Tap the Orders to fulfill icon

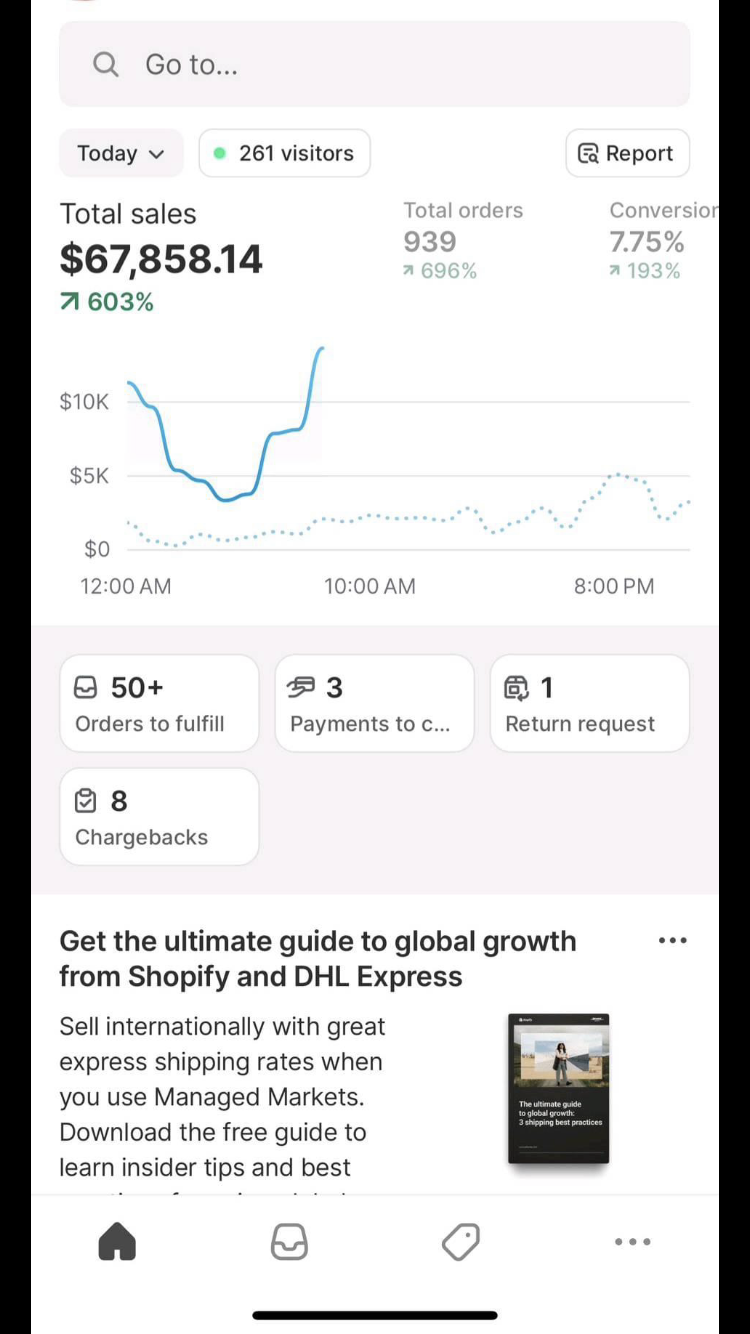coord(86,688)
